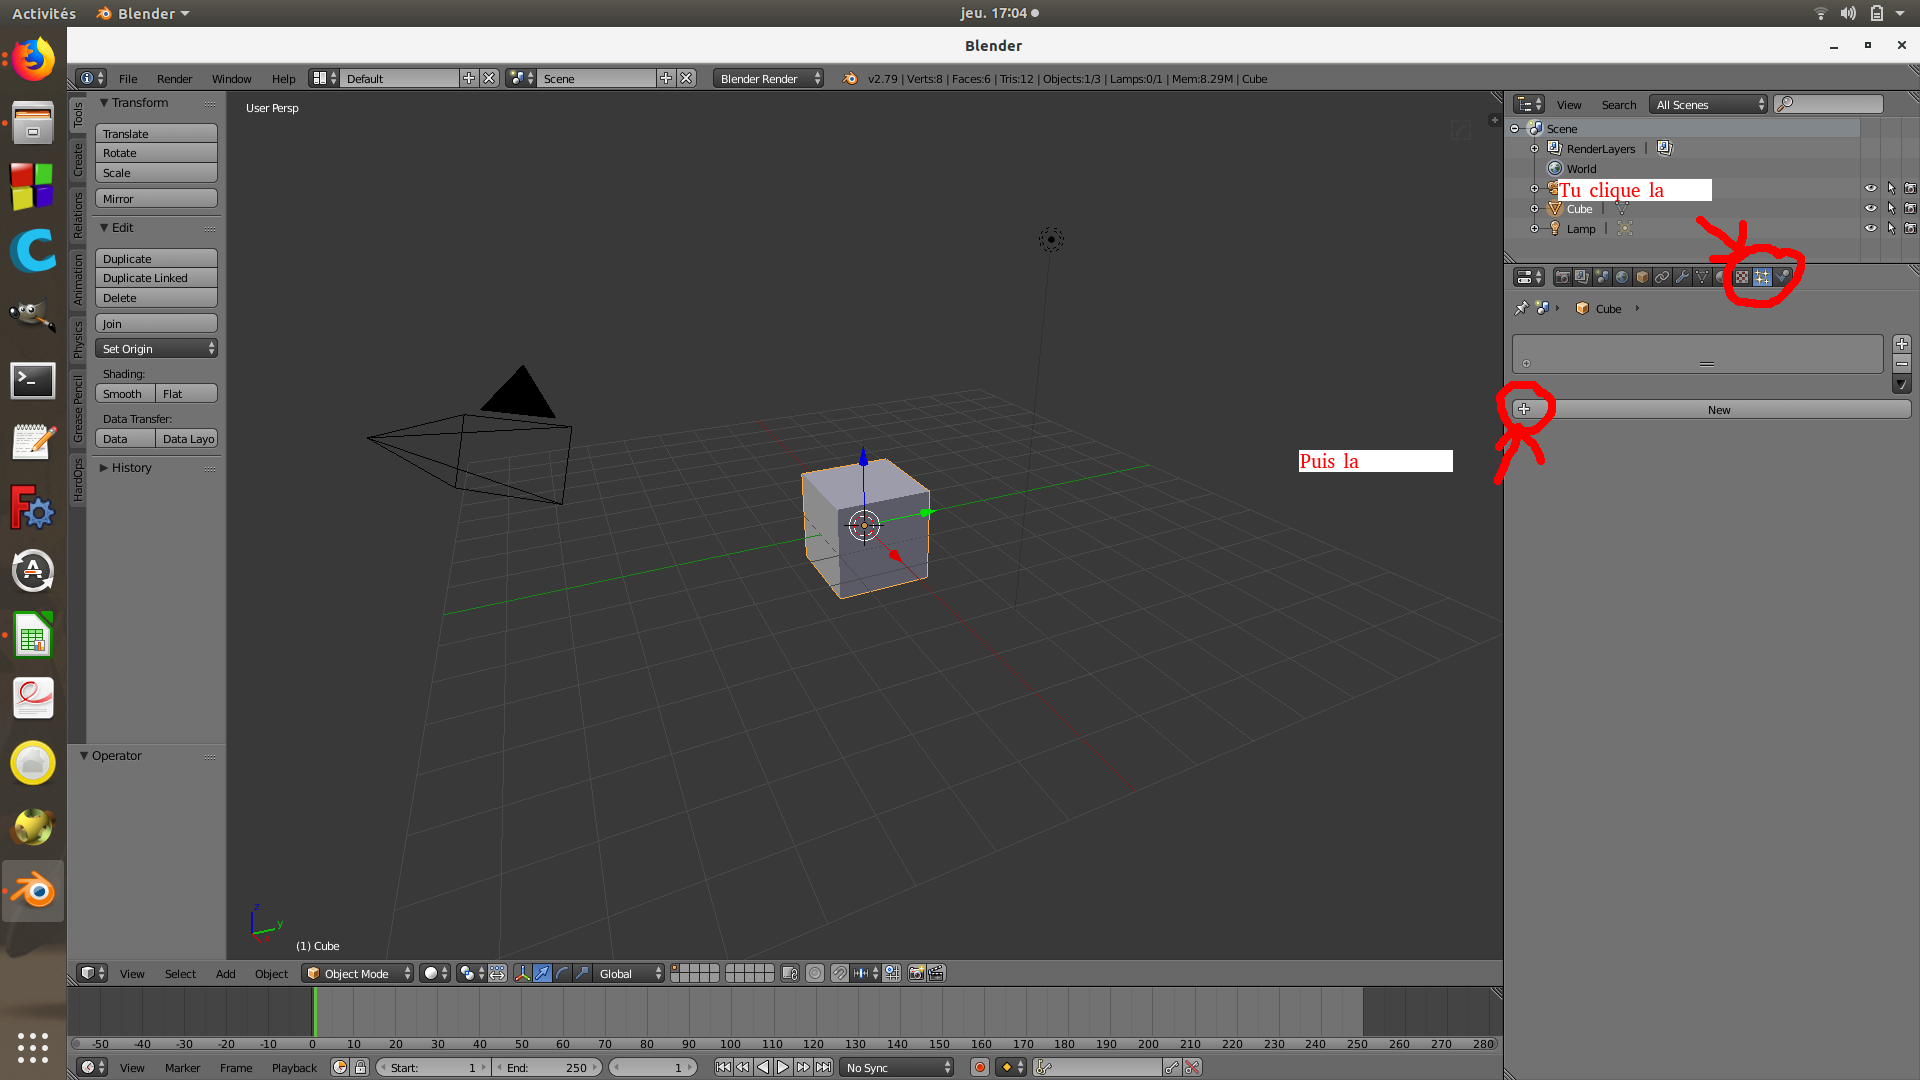1920x1080 pixels.
Task: Open the Render properties camera tab
Action: (1563, 277)
